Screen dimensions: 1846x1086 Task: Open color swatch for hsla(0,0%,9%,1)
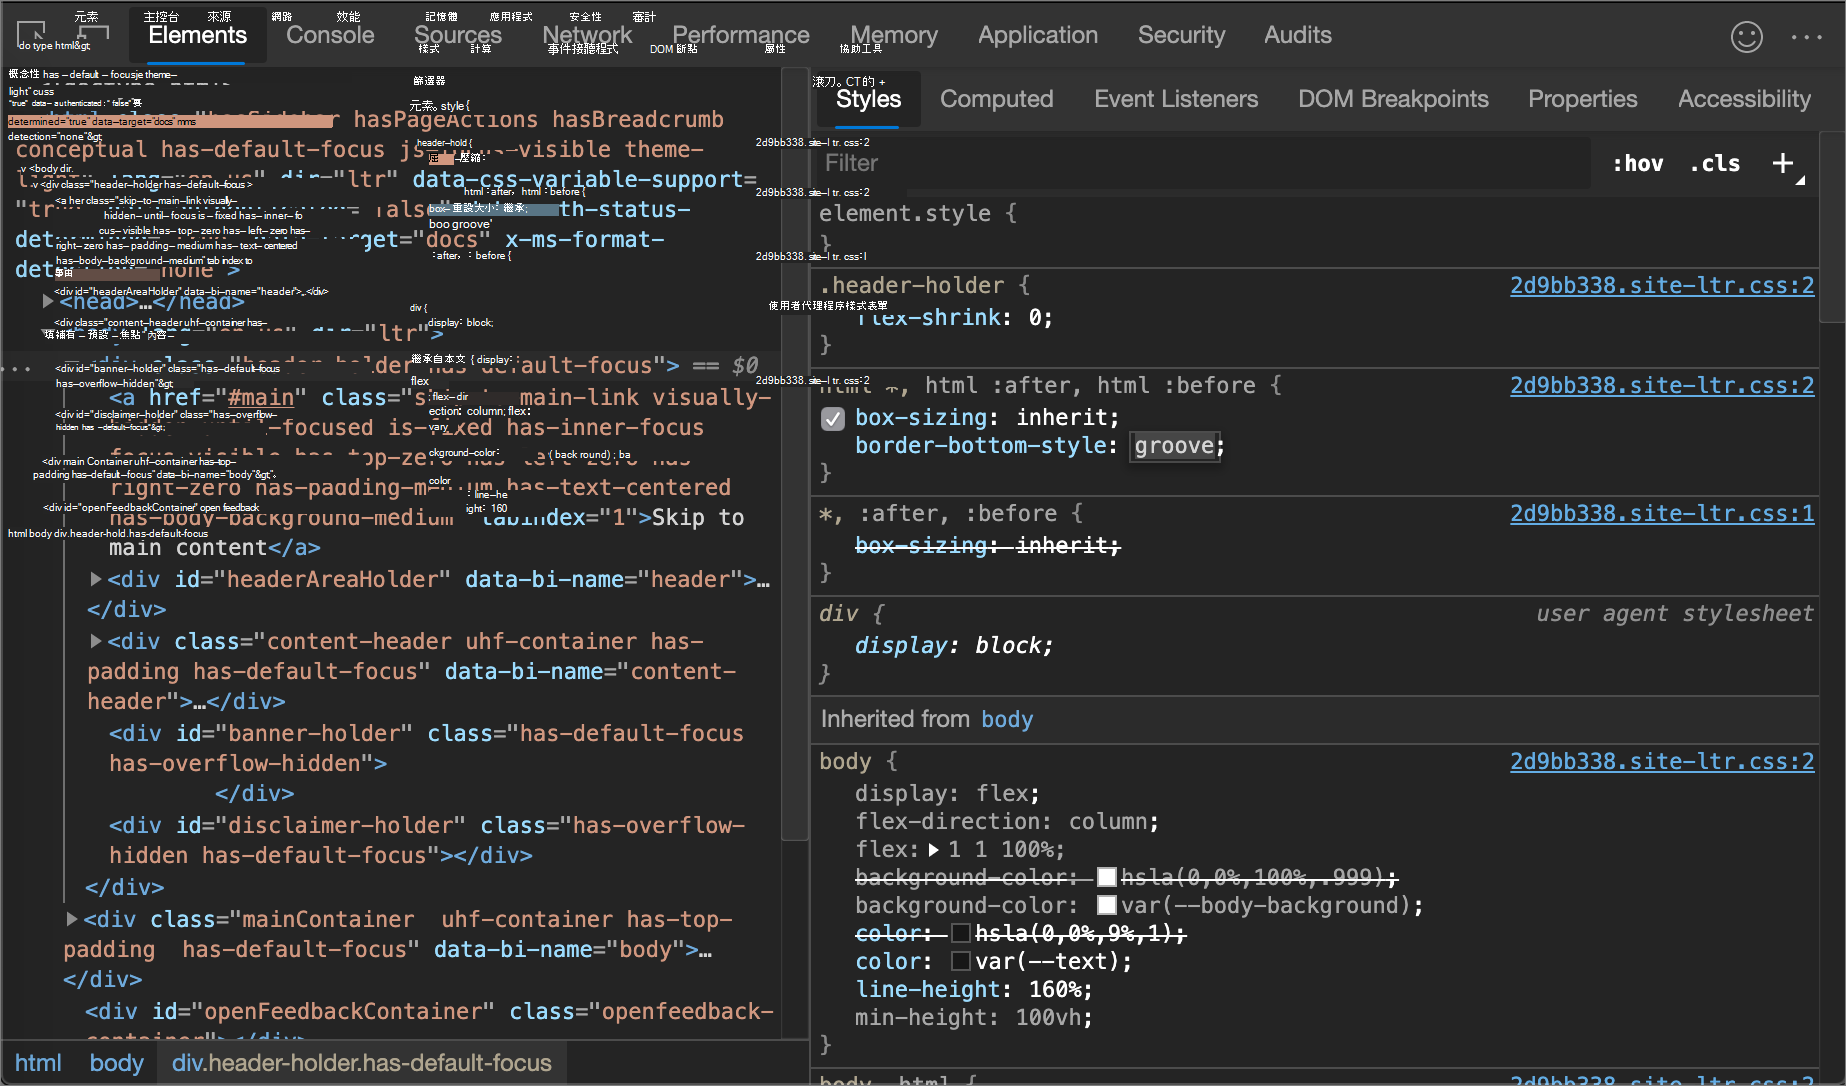click(x=960, y=933)
